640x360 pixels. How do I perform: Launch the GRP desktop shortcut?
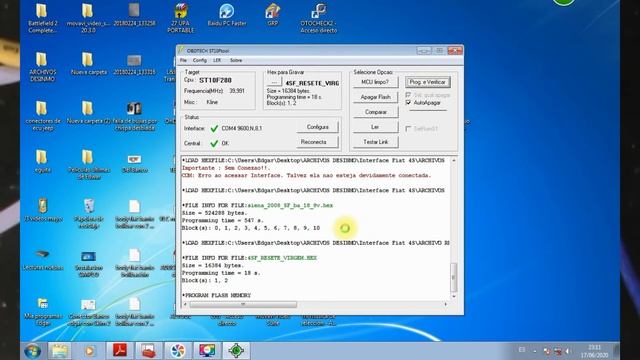click(273, 15)
